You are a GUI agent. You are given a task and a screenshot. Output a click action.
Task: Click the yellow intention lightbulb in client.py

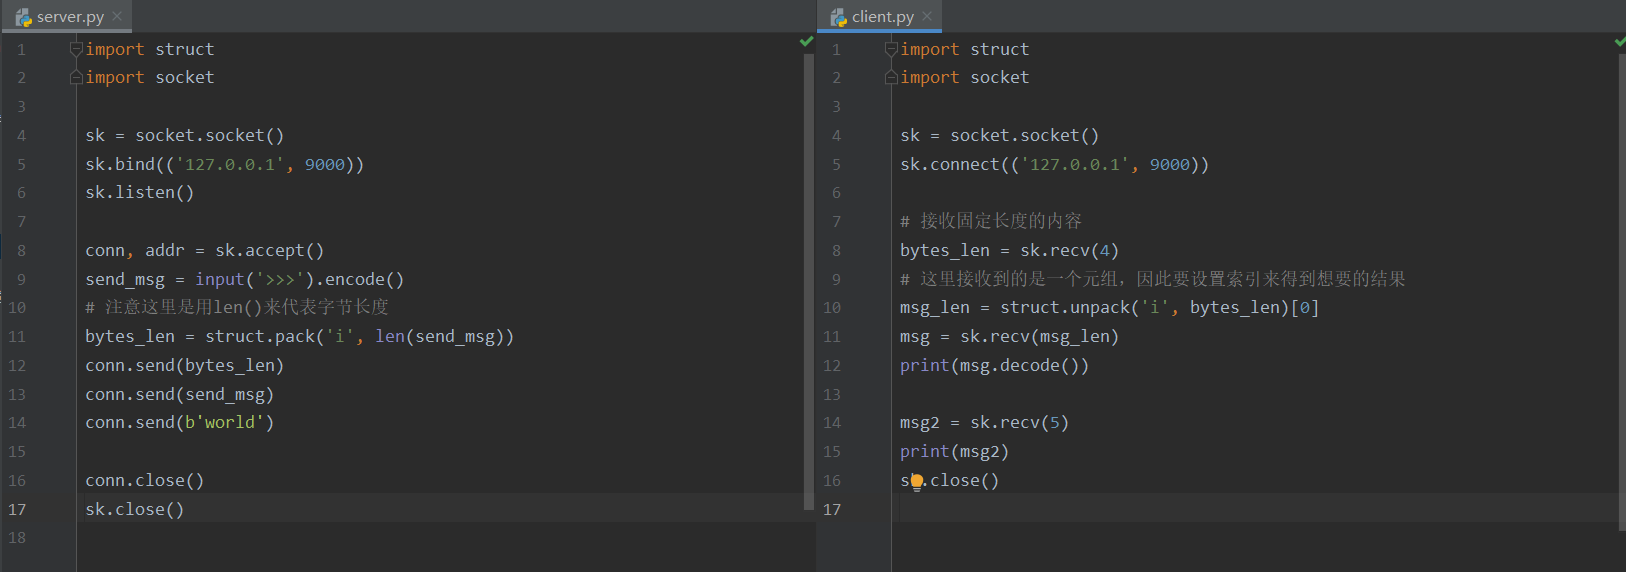(x=916, y=482)
